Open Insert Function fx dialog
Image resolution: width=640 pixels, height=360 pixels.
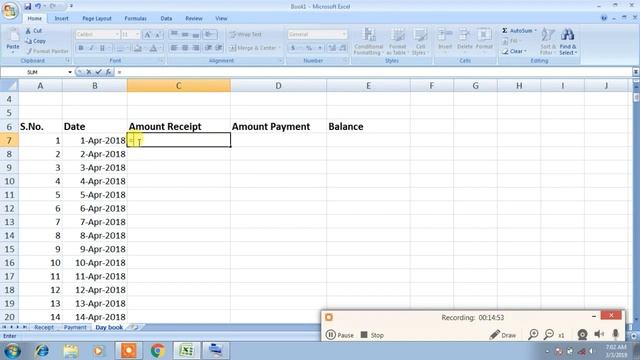click(x=108, y=72)
